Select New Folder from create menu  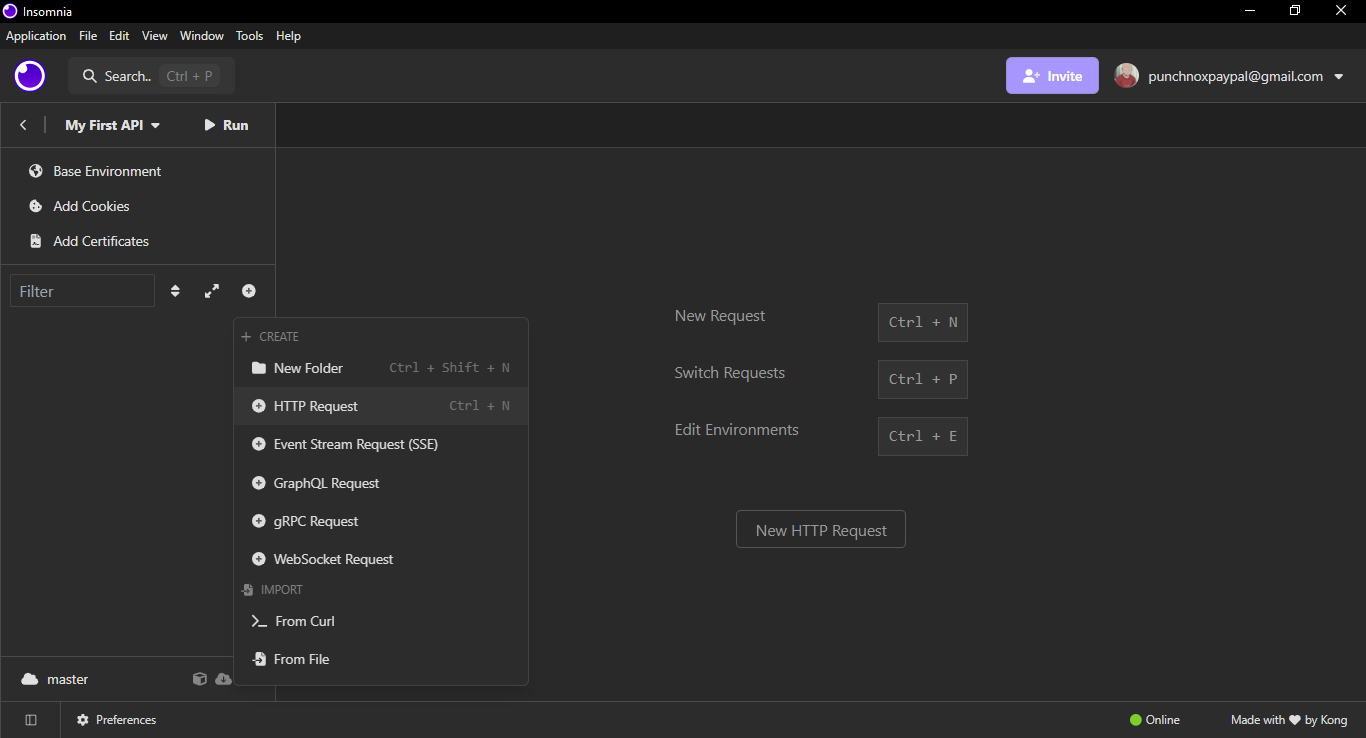click(381, 368)
